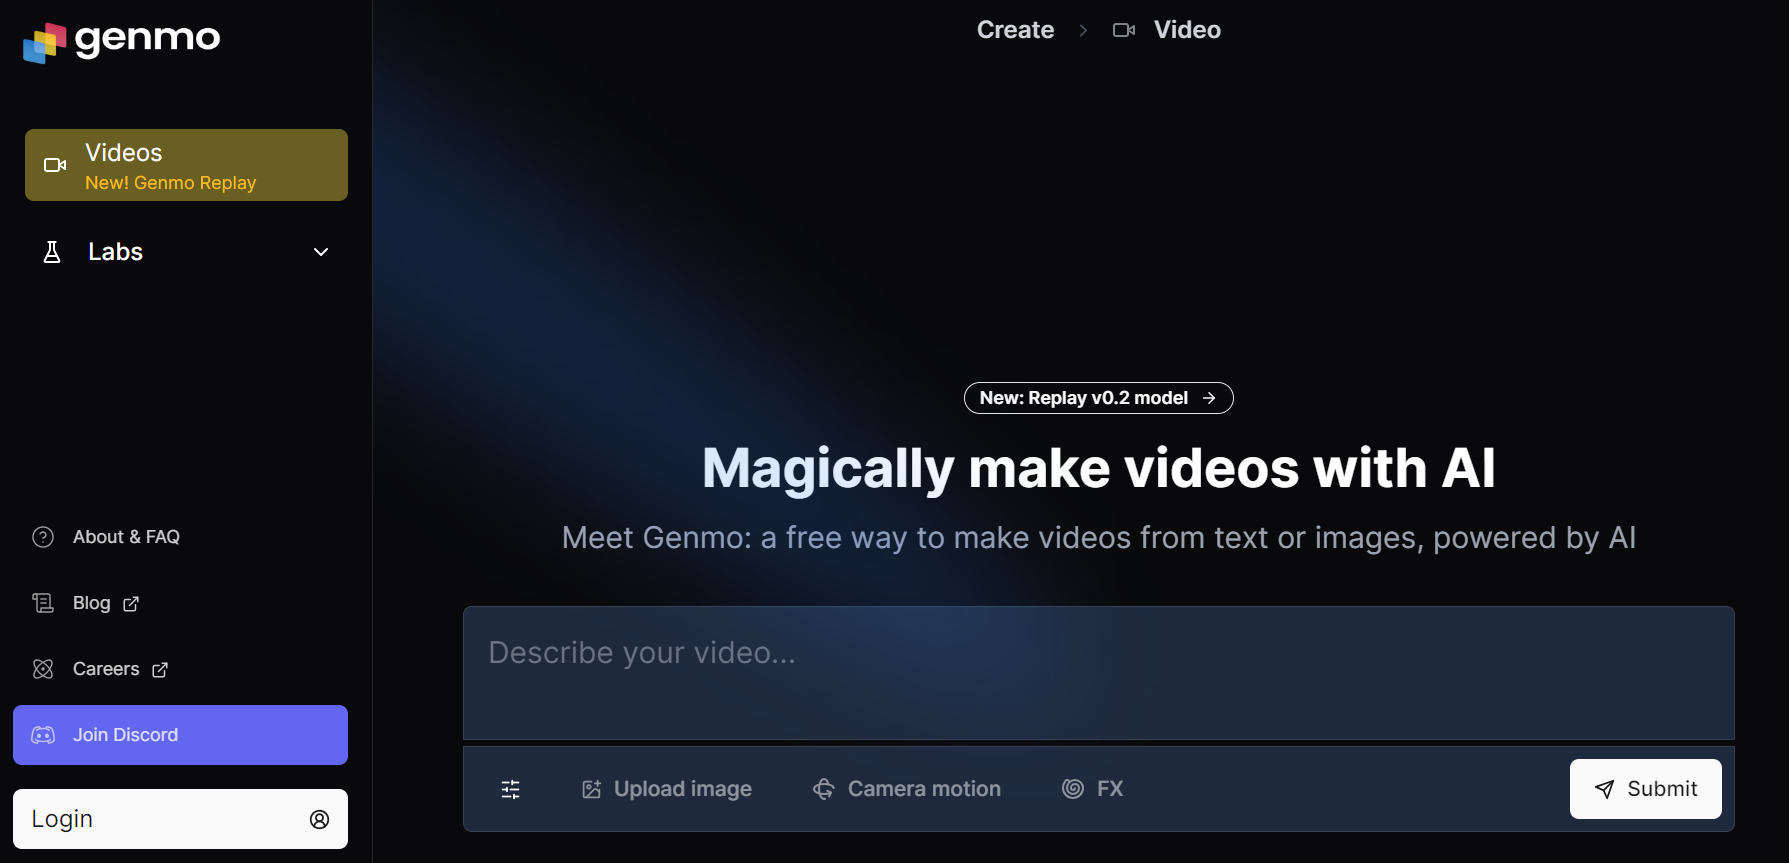Click the Login button

(180, 819)
